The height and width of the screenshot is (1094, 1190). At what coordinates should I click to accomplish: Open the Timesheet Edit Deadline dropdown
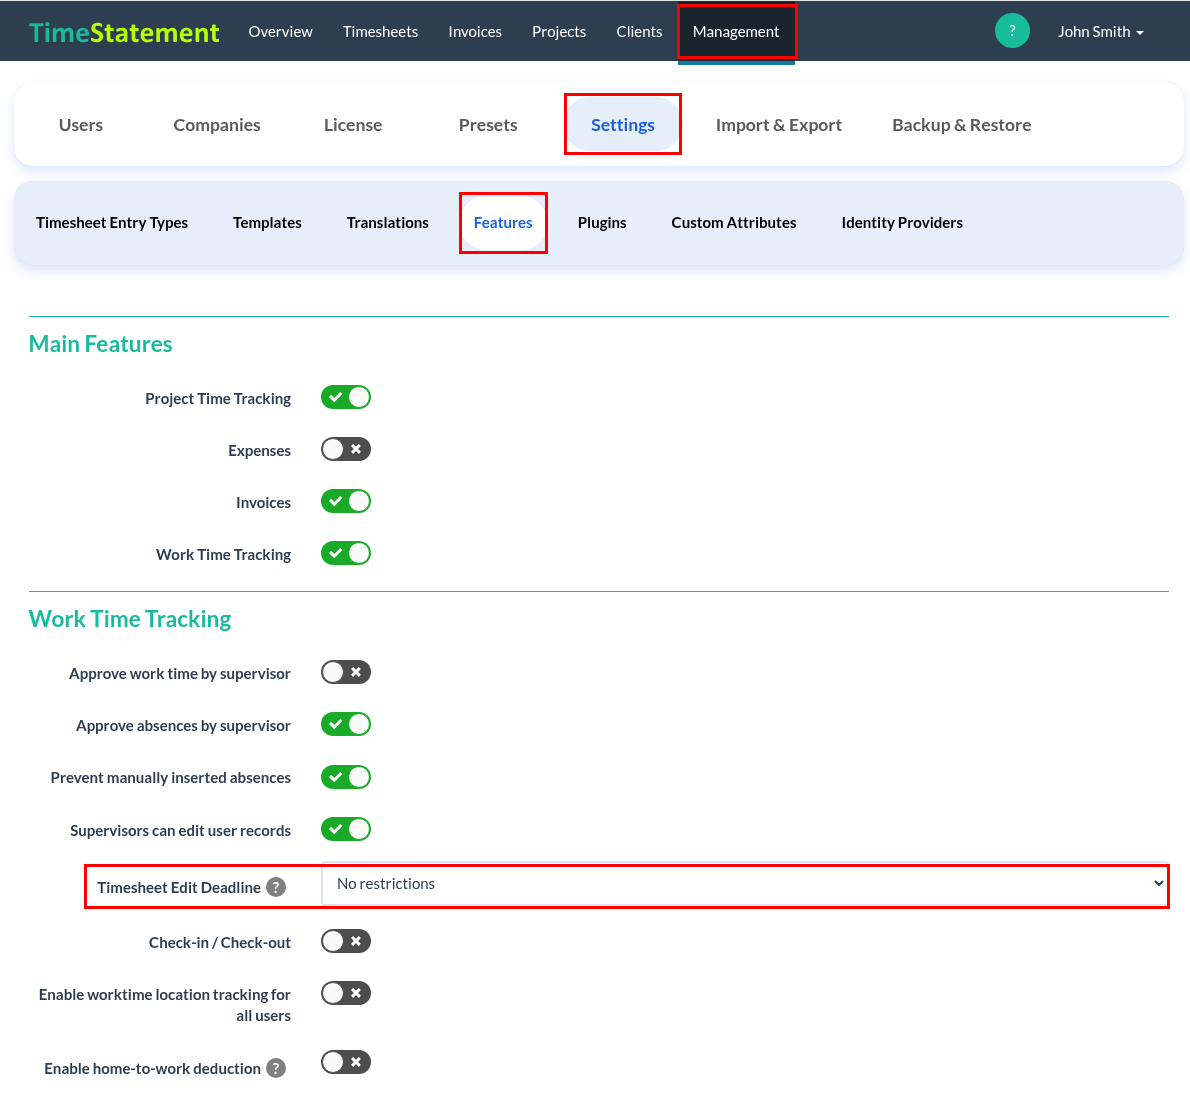point(745,884)
